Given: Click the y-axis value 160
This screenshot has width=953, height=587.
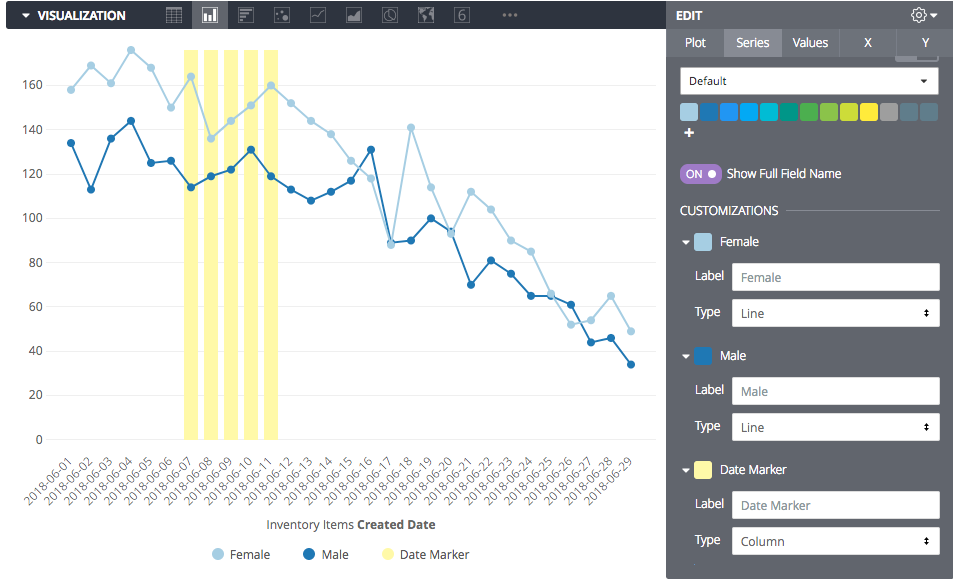Looking at the screenshot, I should (x=32, y=85).
